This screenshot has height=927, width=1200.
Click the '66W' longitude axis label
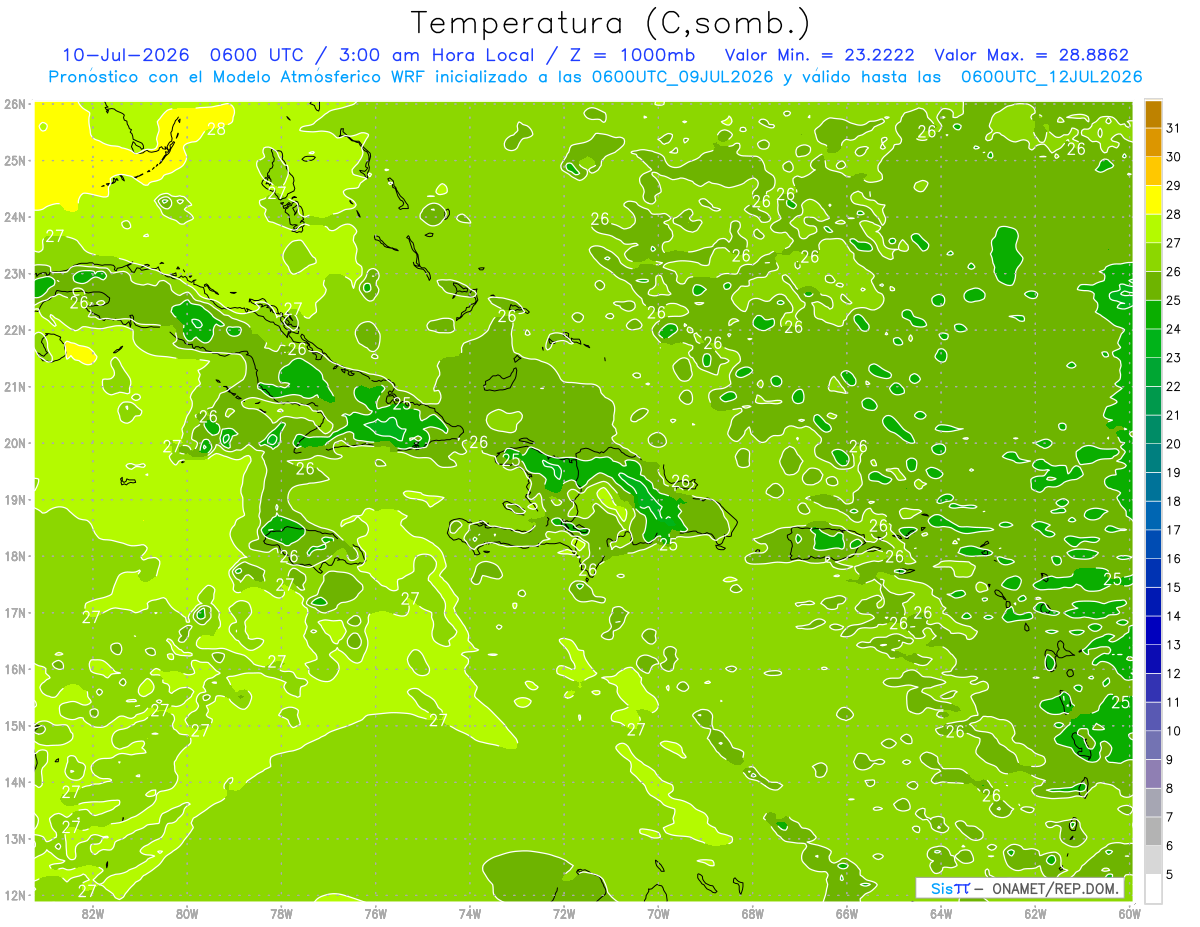click(x=846, y=913)
